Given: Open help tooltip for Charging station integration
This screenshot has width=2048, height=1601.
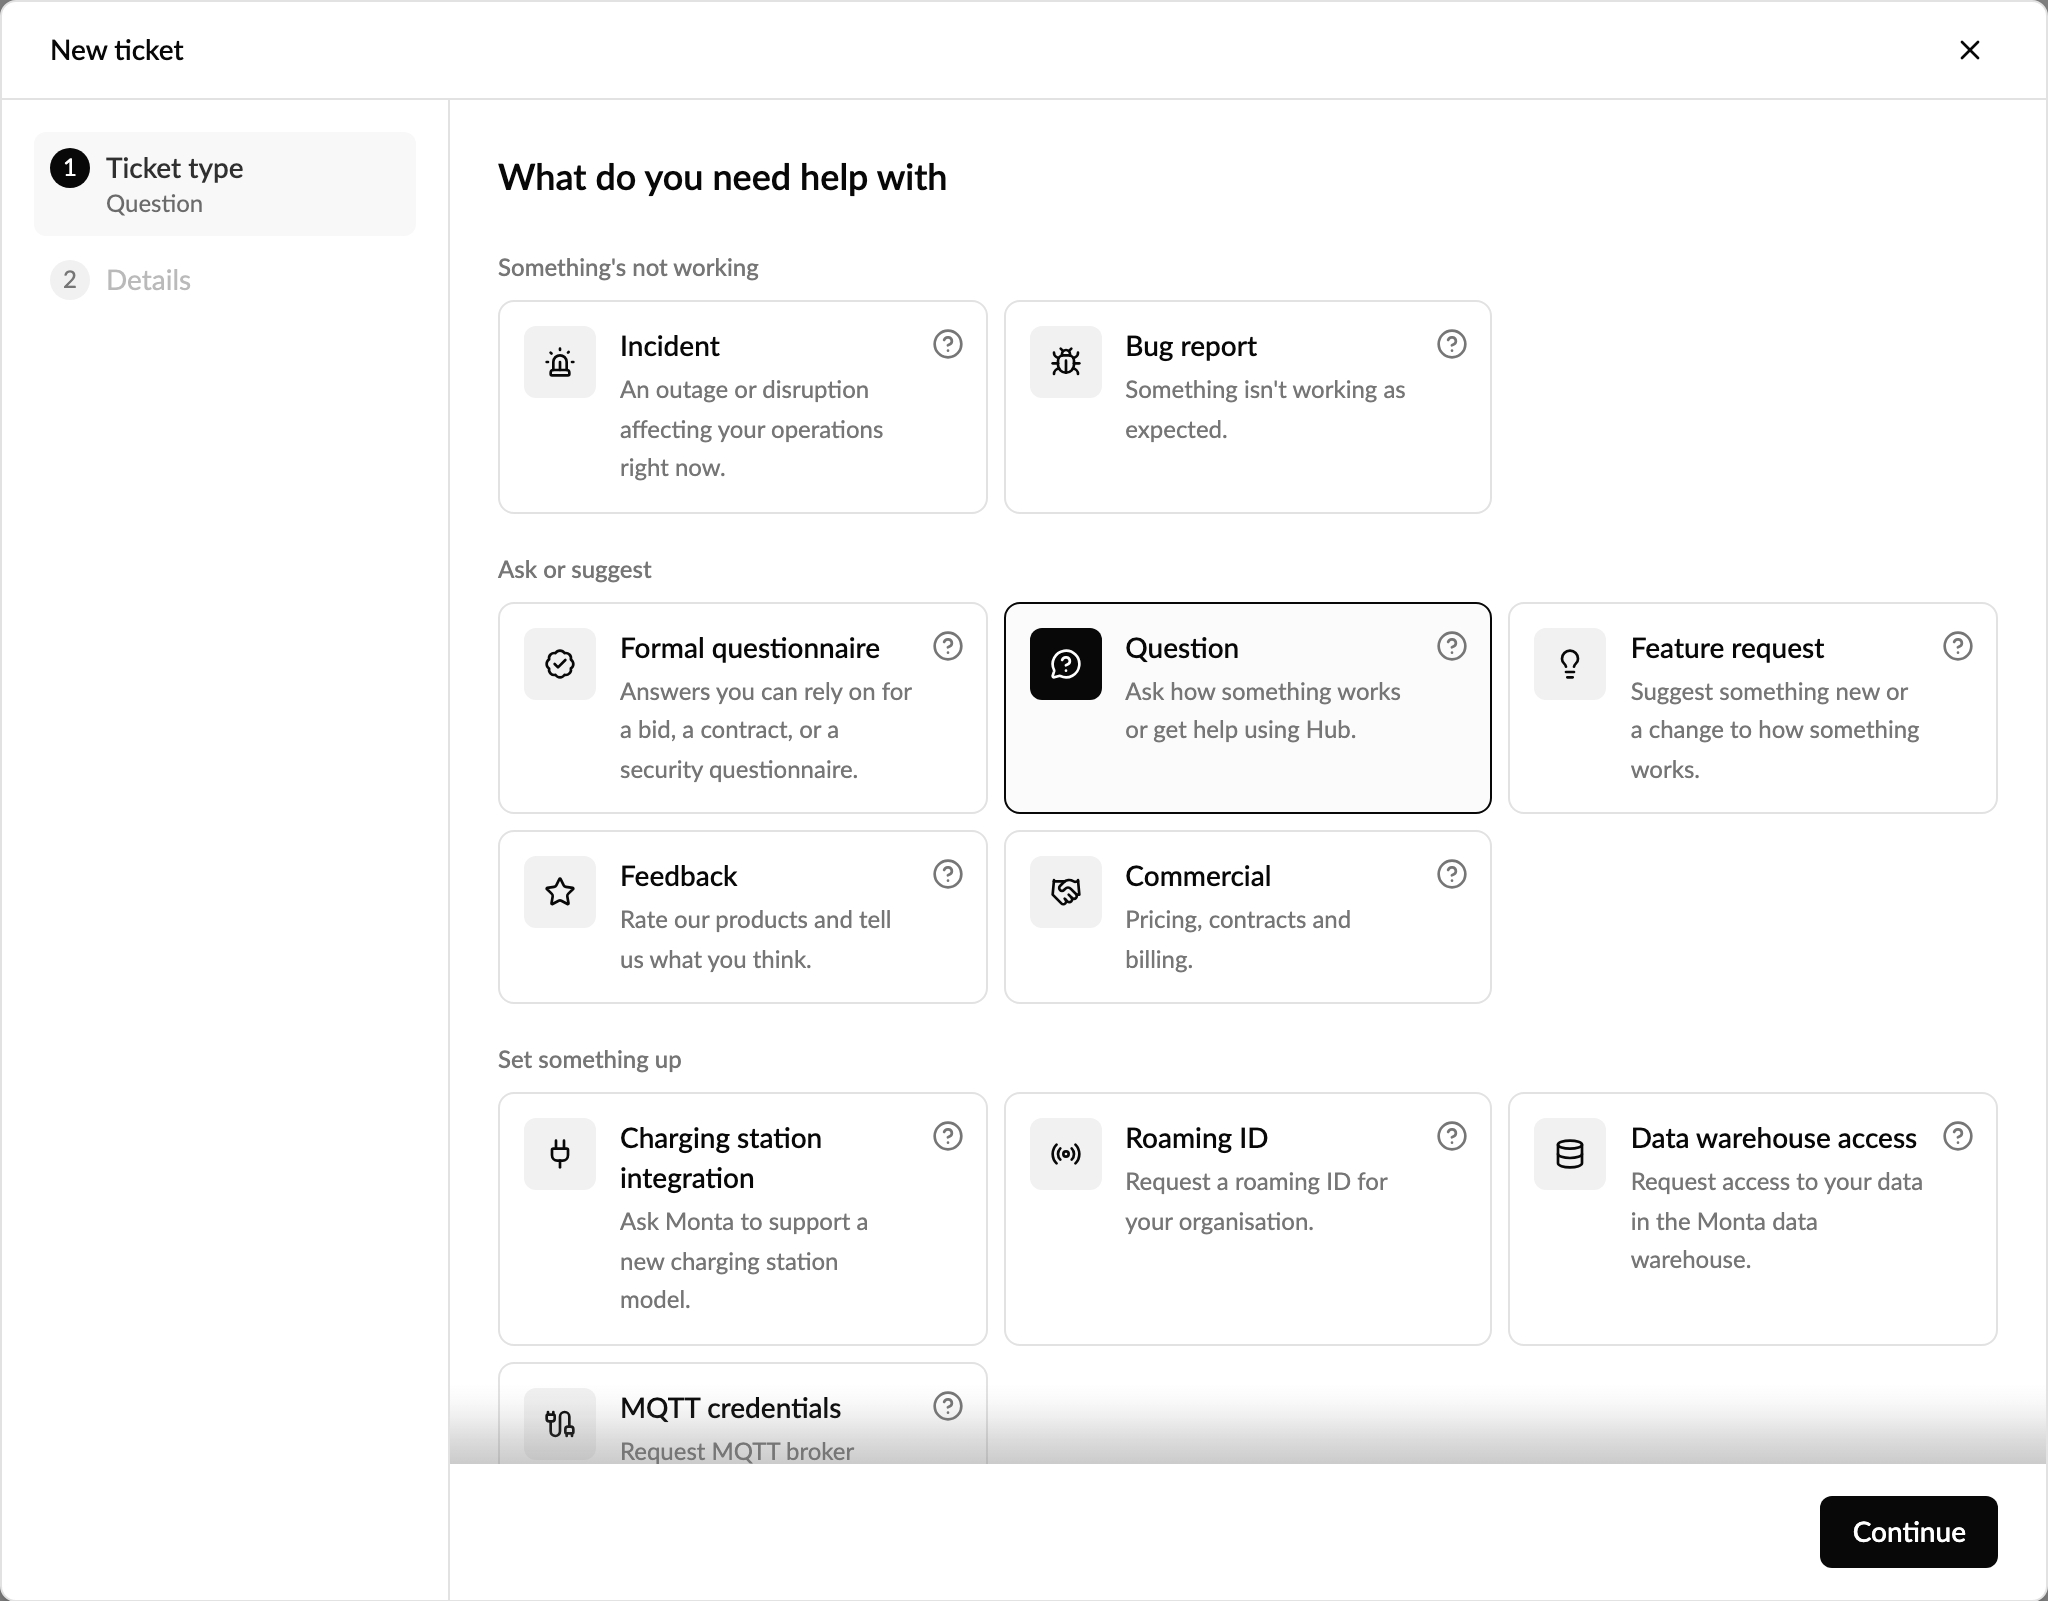Looking at the screenshot, I should click(948, 1136).
